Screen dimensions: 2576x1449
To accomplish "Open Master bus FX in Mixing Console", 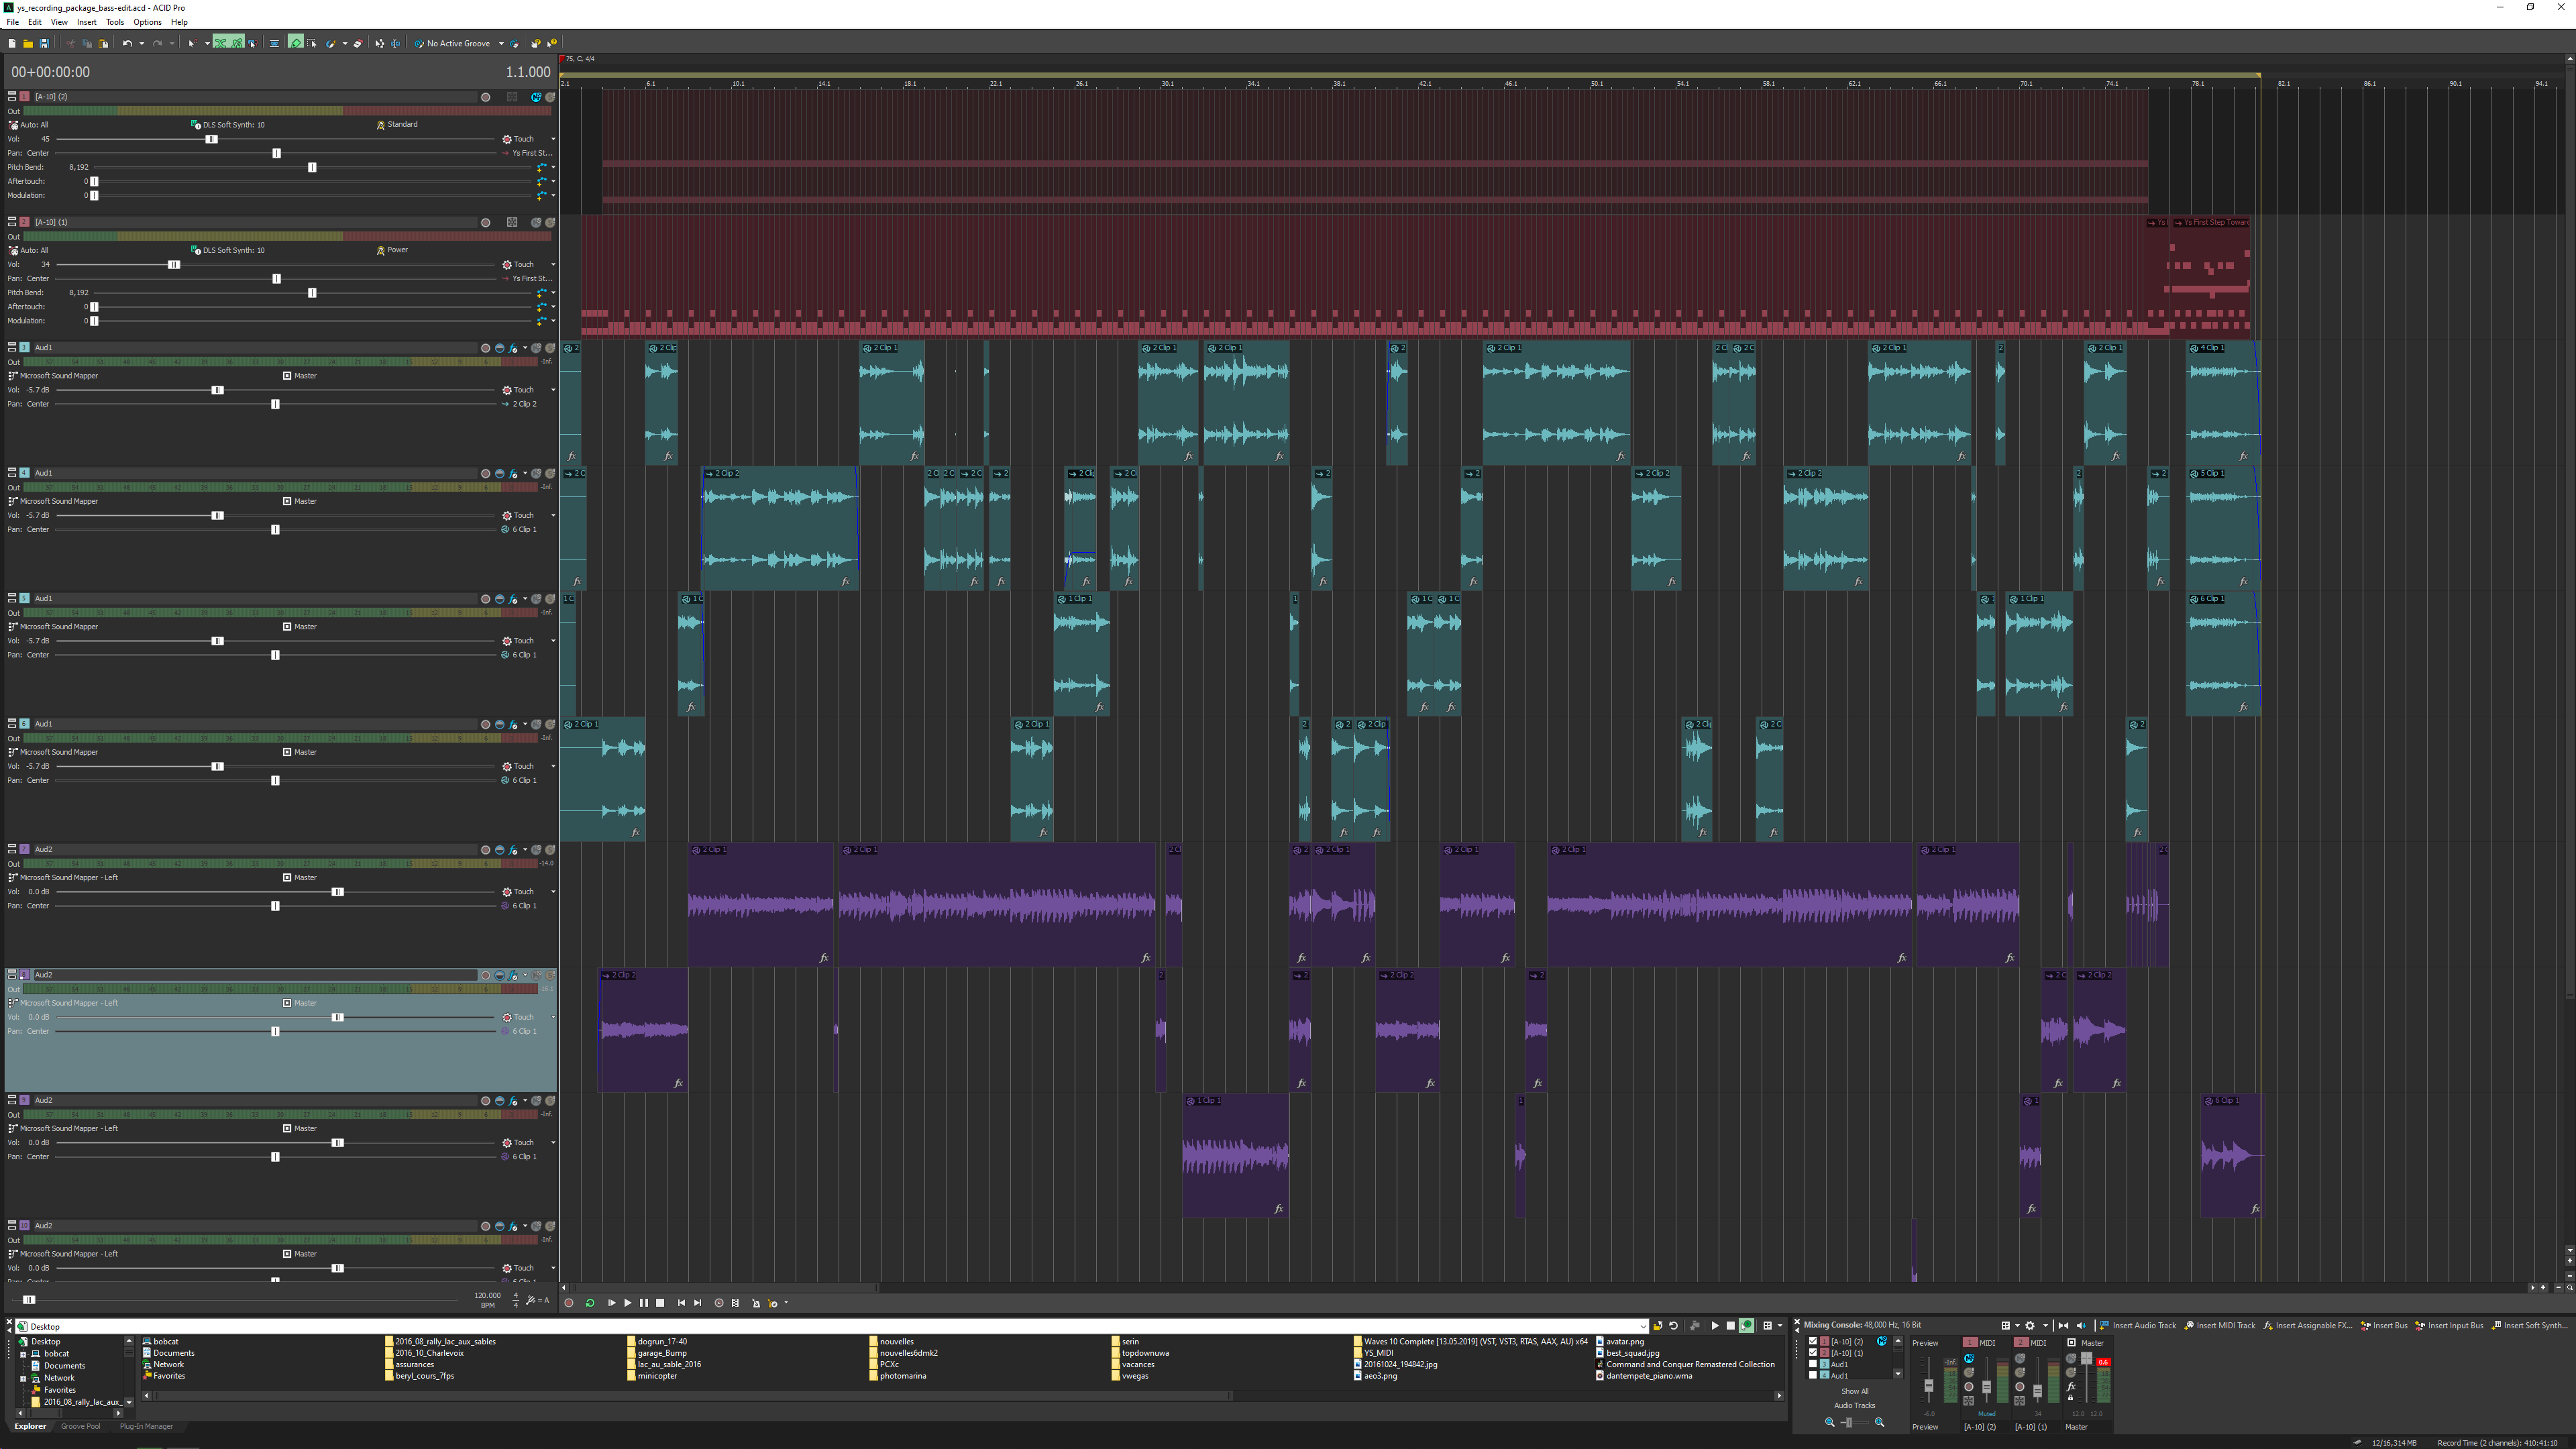I will coord(2071,1387).
